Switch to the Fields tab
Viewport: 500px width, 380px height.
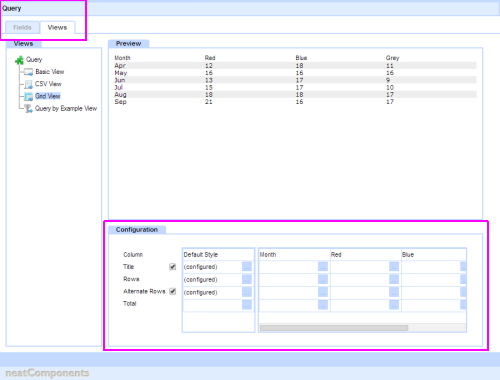22,27
